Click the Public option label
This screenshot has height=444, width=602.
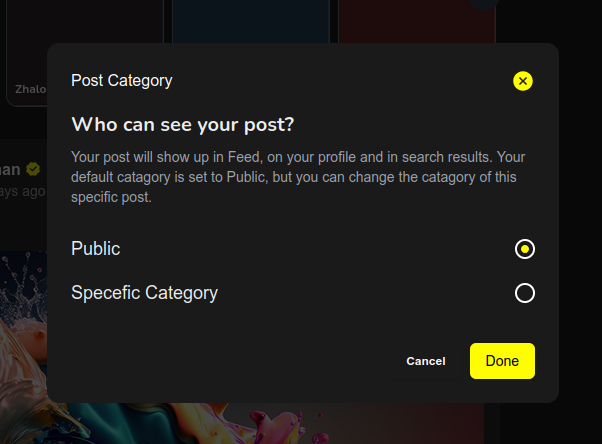pyautogui.click(x=96, y=249)
